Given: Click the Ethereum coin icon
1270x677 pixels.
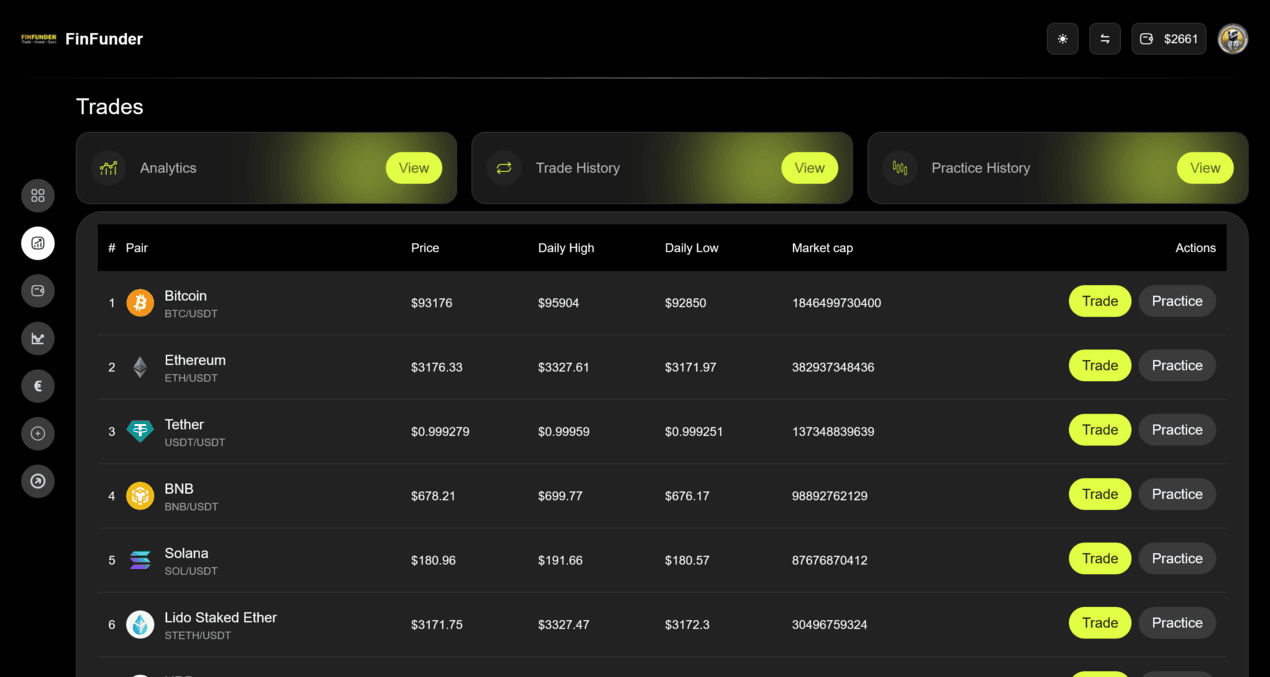Looking at the screenshot, I should pos(140,367).
